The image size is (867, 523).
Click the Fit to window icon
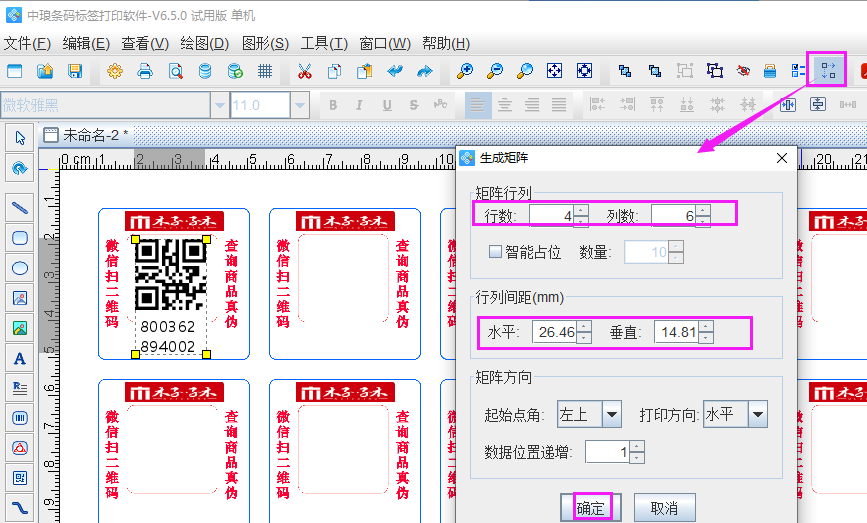click(x=555, y=71)
